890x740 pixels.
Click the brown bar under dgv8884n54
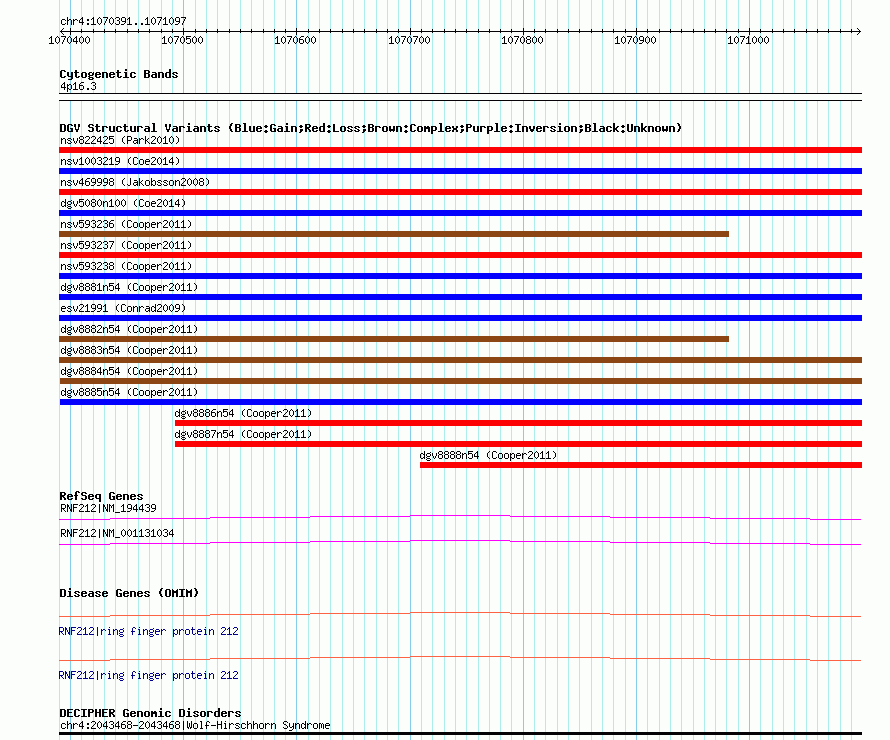pos(460,381)
